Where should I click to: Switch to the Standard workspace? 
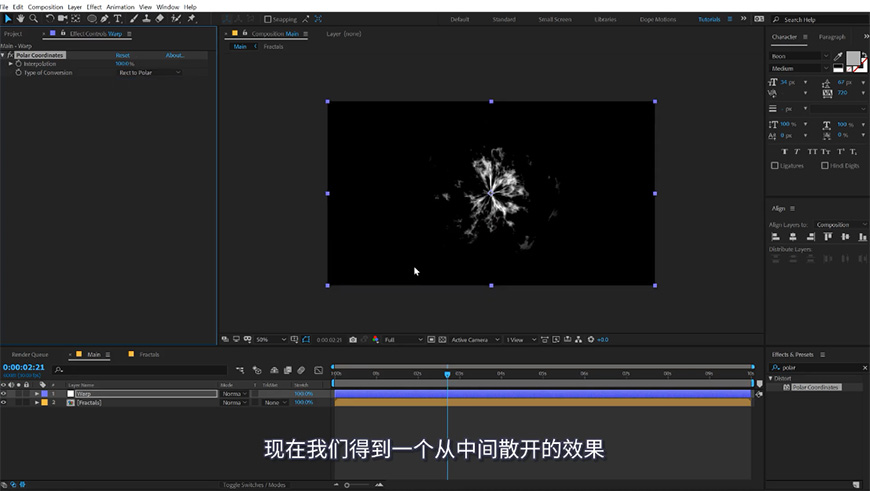pyautogui.click(x=504, y=19)
